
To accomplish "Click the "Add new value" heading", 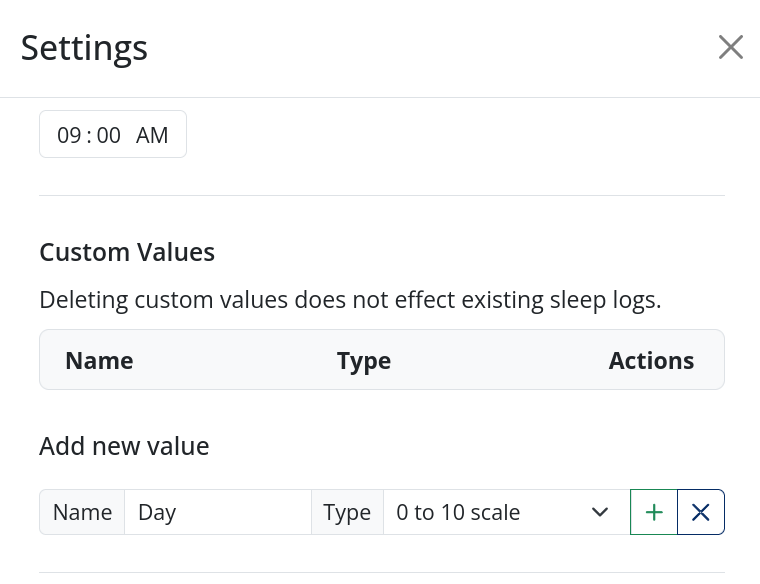I will [x=124, y=446].
